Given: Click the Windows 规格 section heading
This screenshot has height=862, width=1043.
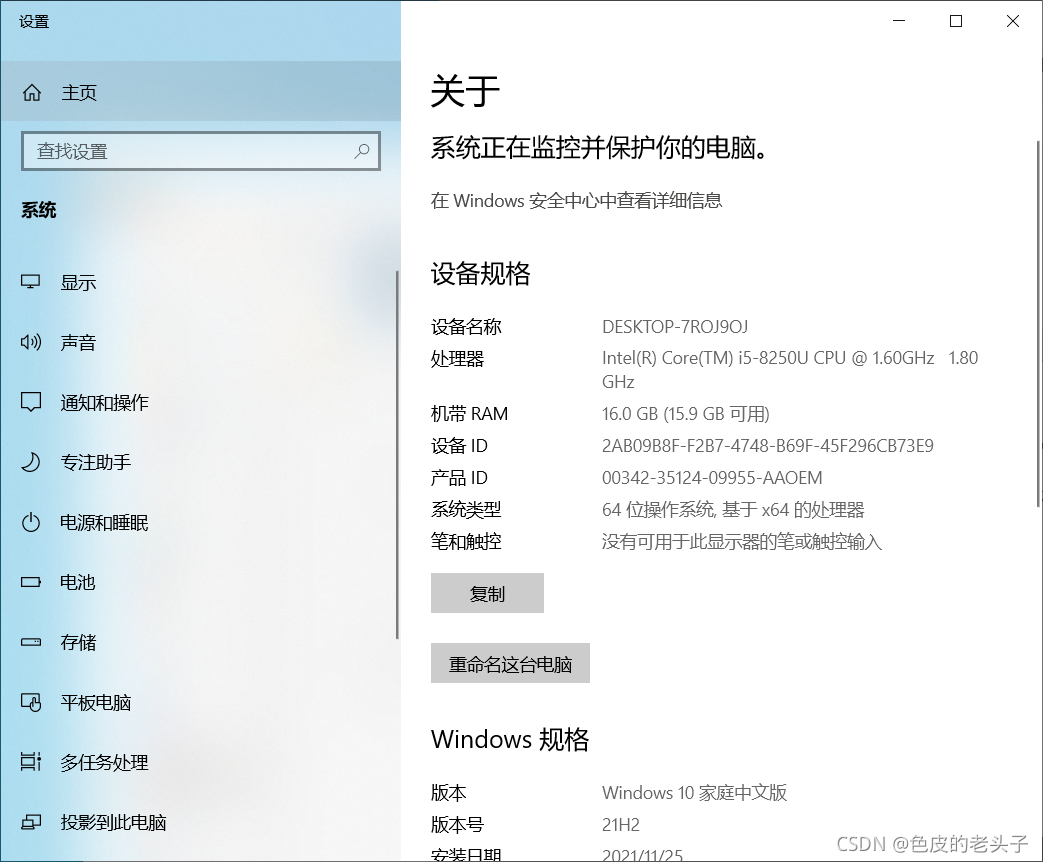Looking at the screenshot, I should 510,739.
